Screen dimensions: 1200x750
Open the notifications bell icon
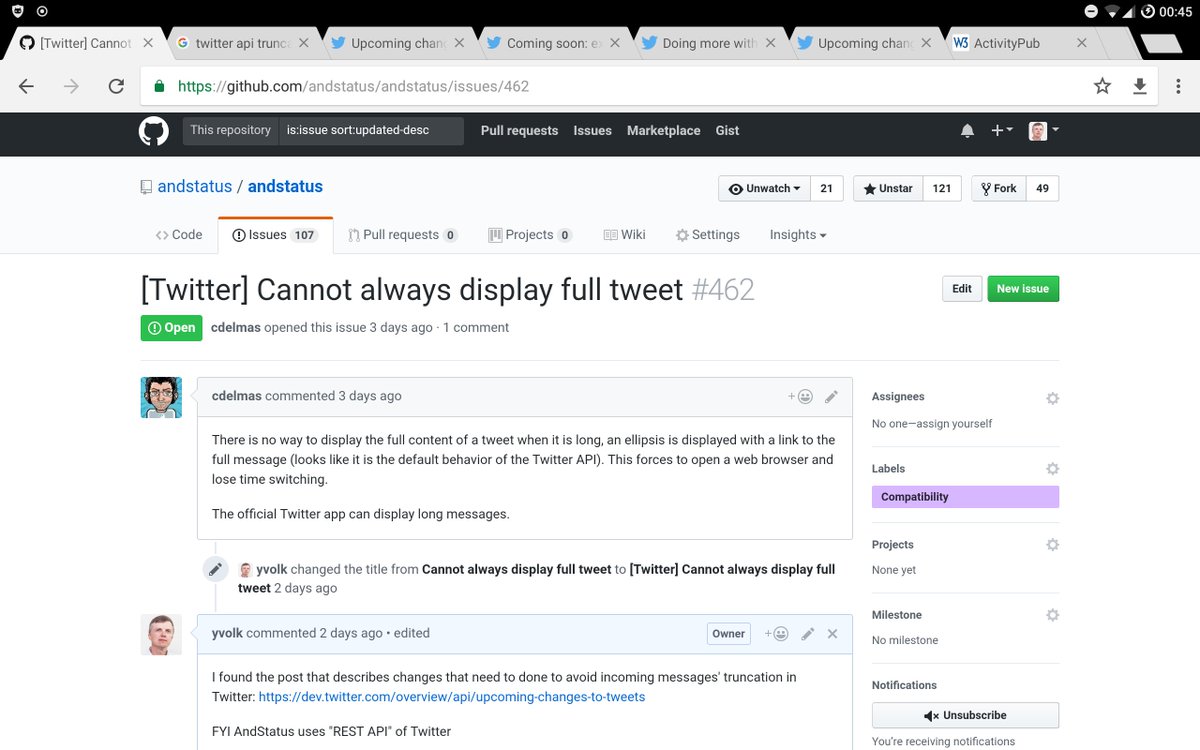pos(967,131)
